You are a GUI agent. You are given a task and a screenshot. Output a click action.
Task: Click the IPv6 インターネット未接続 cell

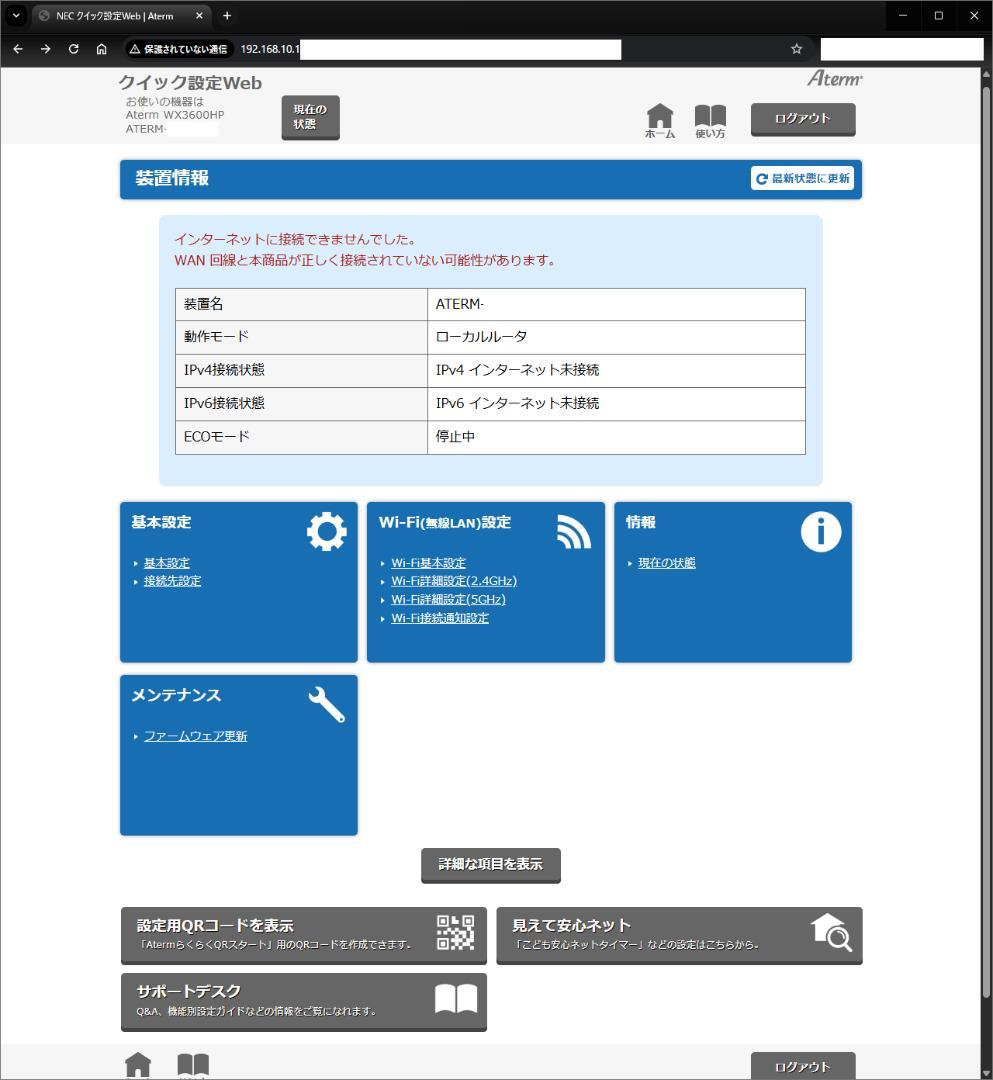(x=616, y=404)
